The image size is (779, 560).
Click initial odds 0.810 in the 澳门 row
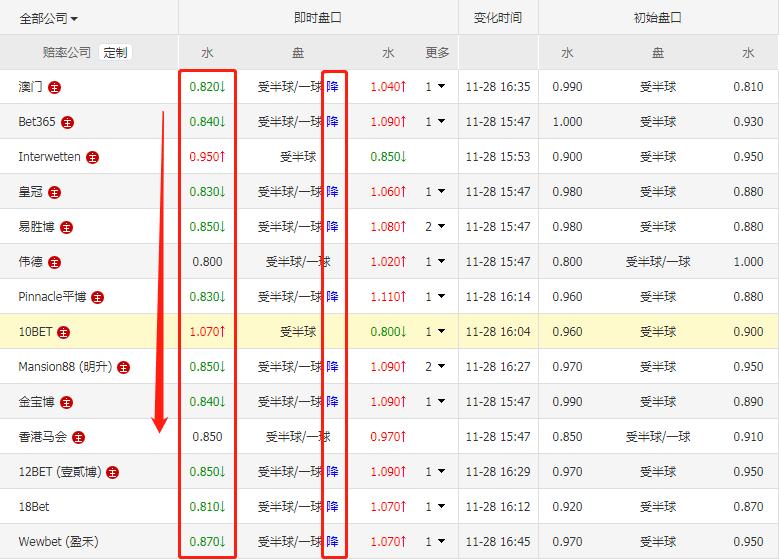(x=748, y=87)
